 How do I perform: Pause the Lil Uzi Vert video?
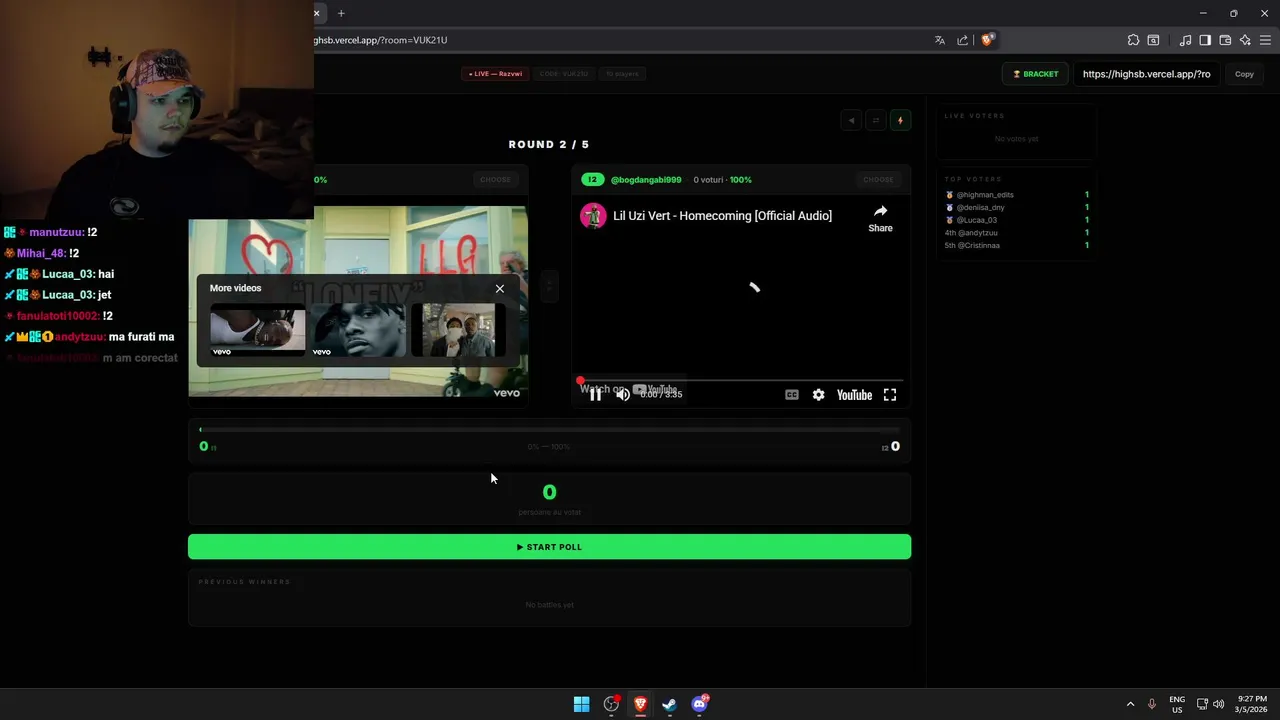pyautogui.click(x=595, y=395)
